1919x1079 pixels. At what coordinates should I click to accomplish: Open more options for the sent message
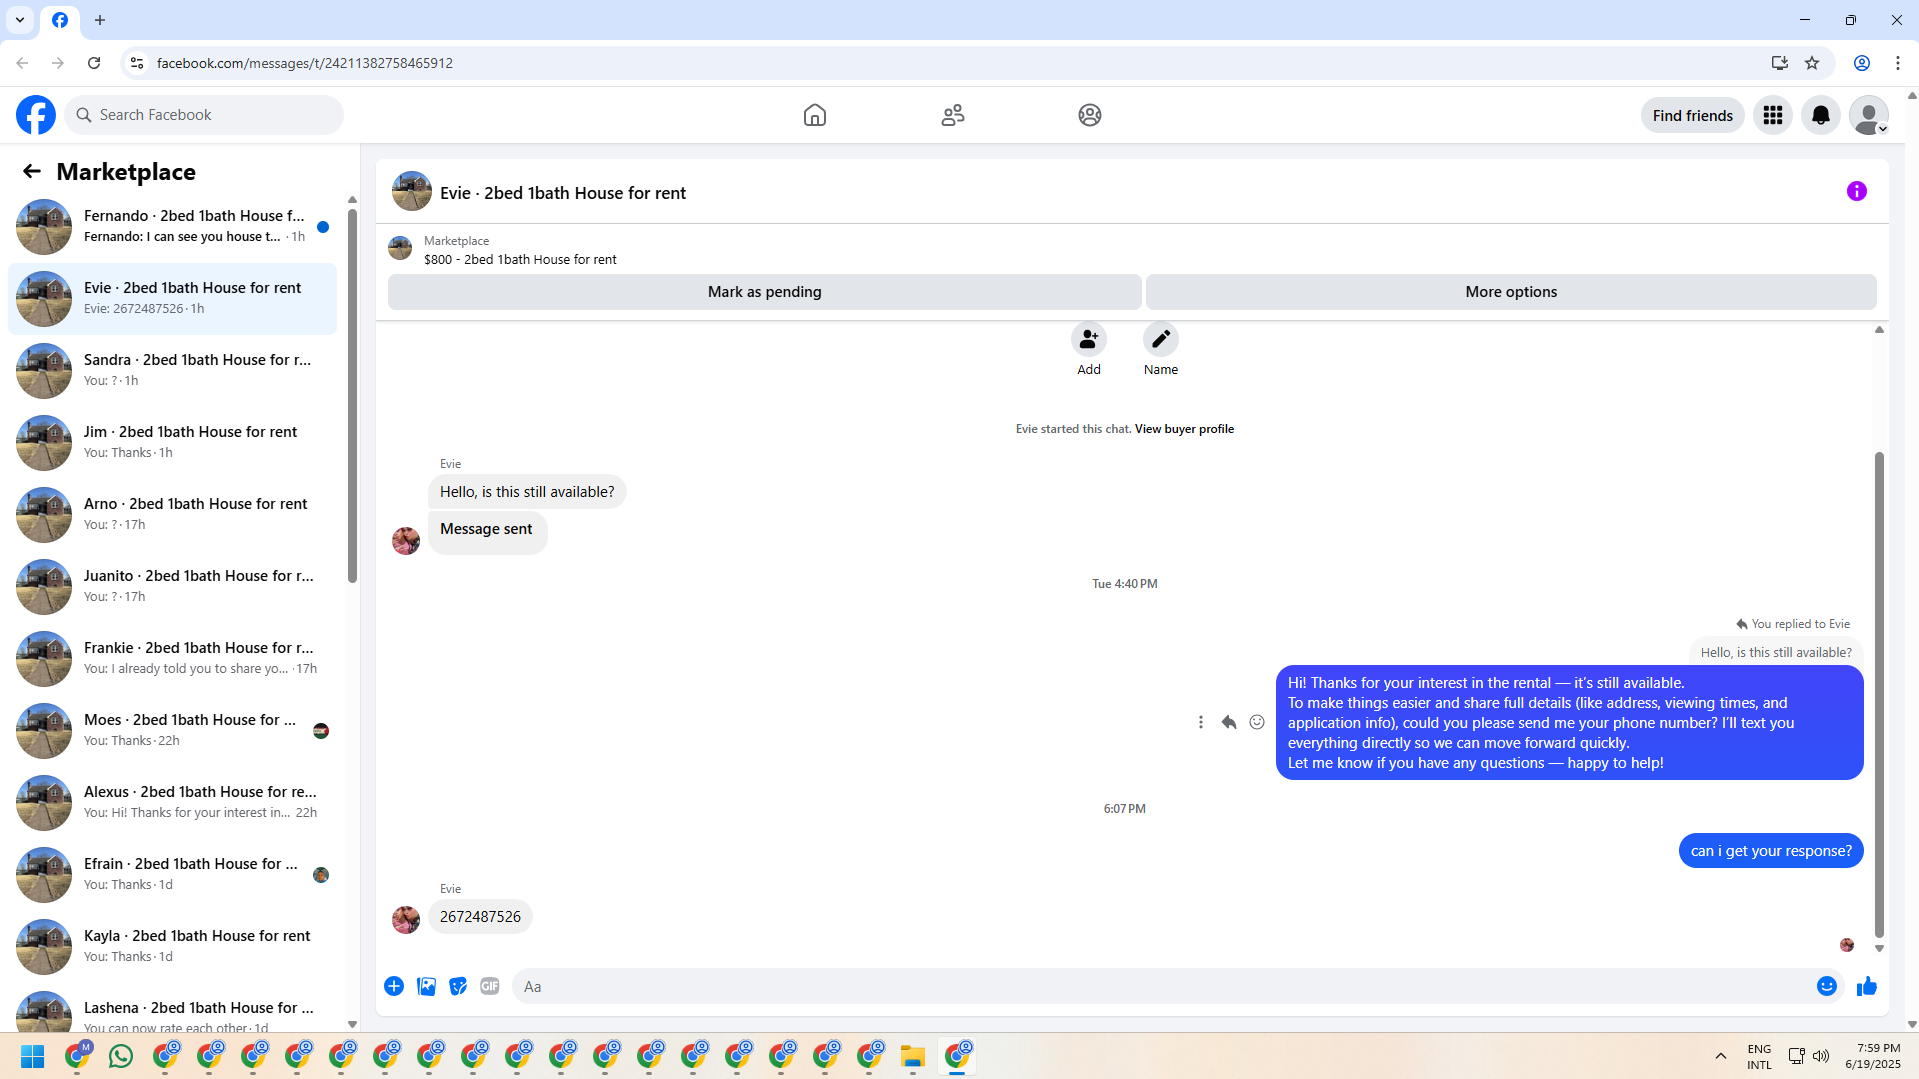click(x=1201, y=722)
